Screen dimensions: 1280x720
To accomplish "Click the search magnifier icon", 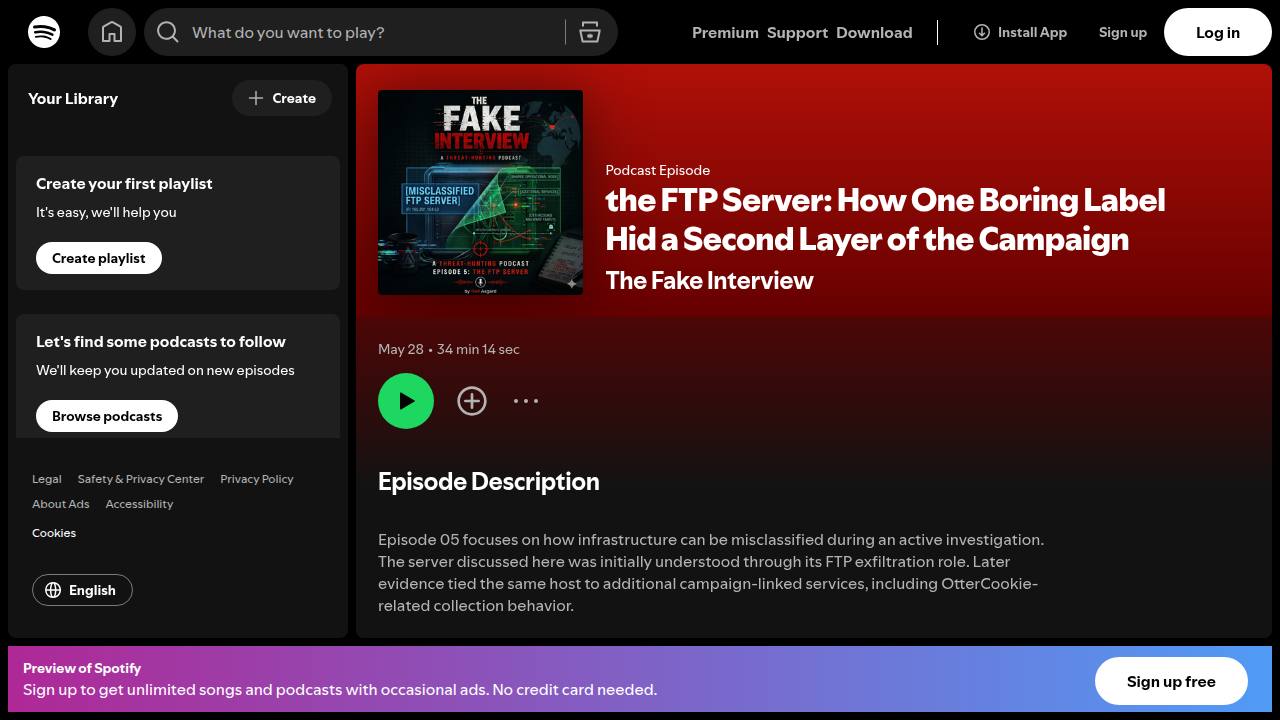I will click(x=168, y=32).
